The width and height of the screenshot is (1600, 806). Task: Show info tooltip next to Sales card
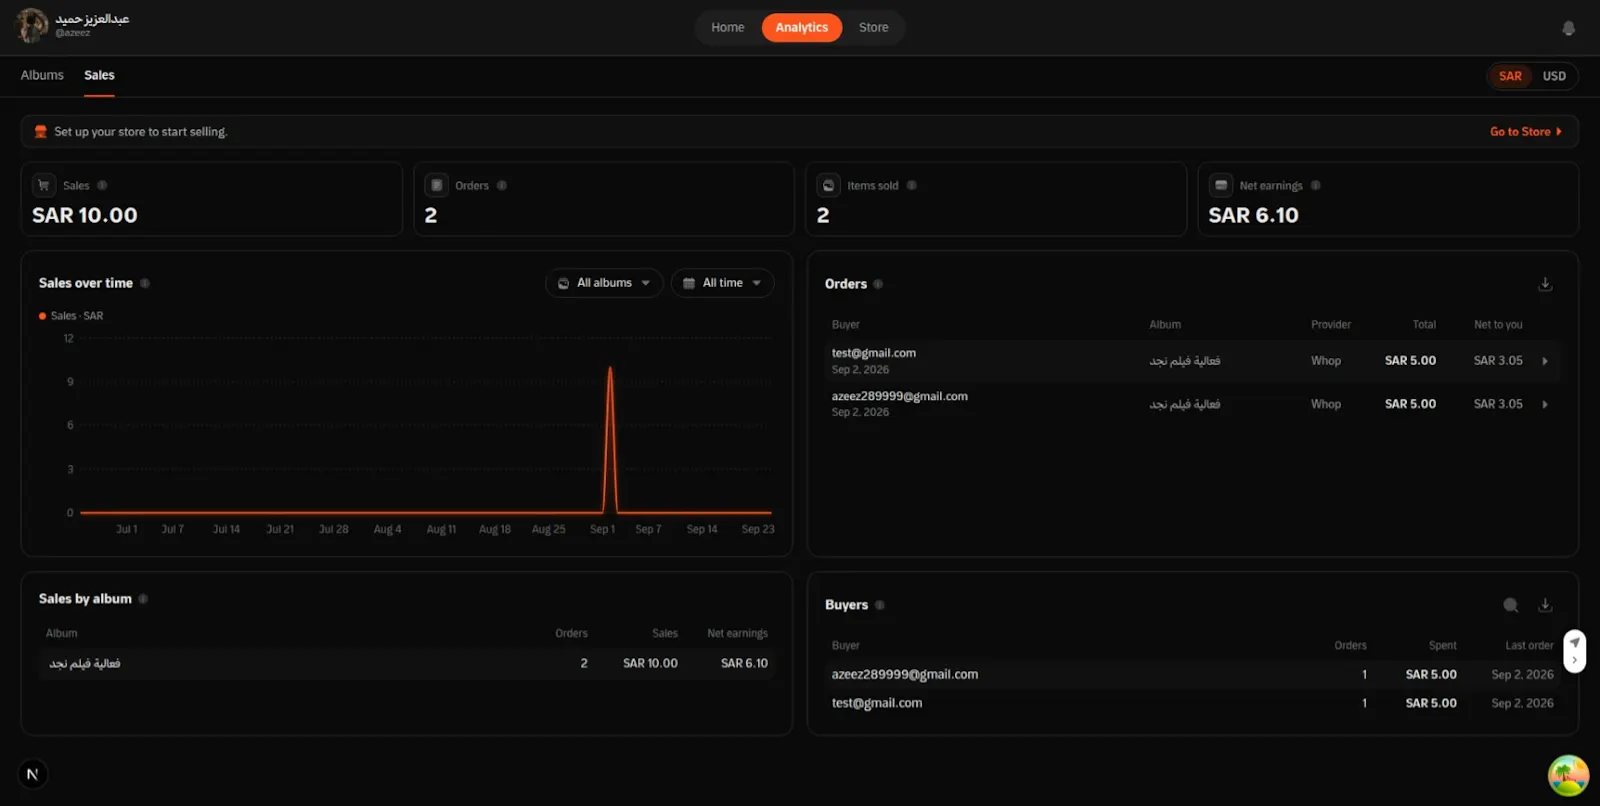pyautogui.click(x=102, y=185)
